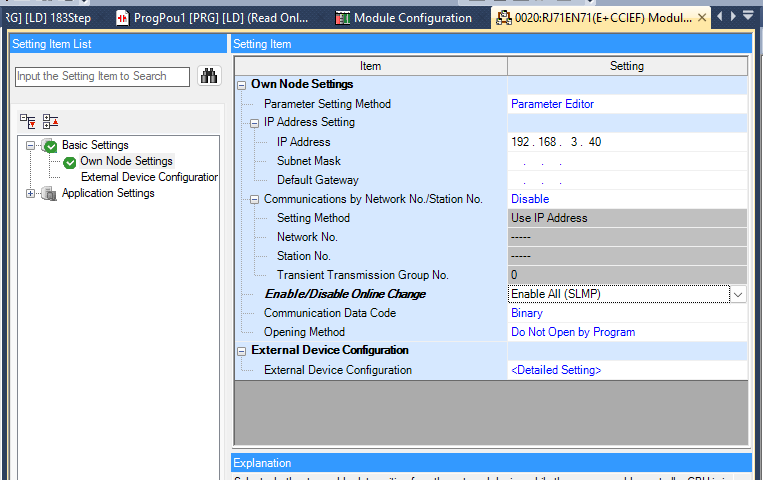This screenshot has height=480, width=763.
Task: Collapse the Basic Settings tree node
Action: [x=31, y=146]
